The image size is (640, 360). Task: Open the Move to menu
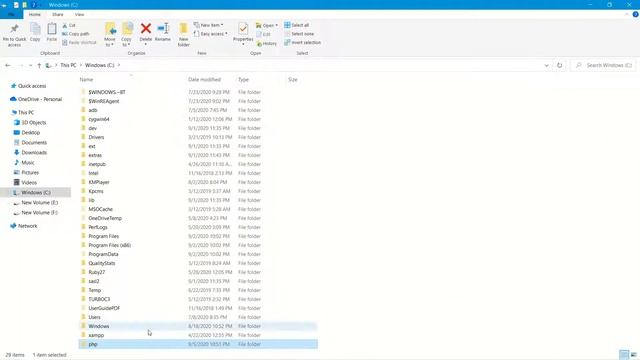point(110,35)
